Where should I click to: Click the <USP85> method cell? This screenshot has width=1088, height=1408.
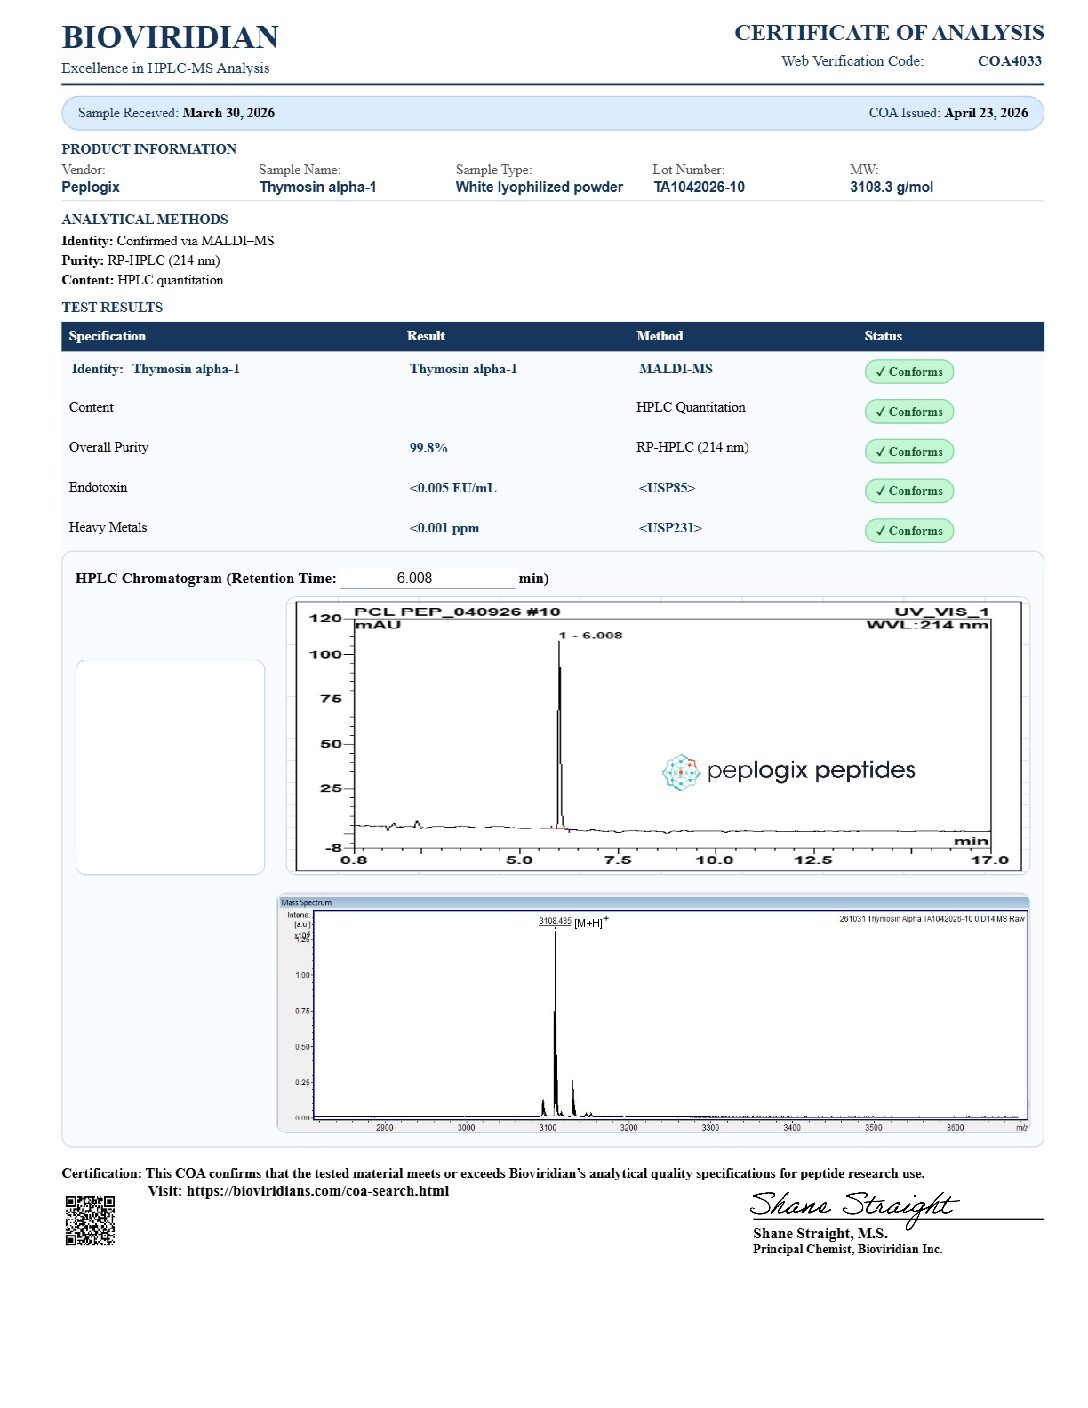click(x=667, y=488)
